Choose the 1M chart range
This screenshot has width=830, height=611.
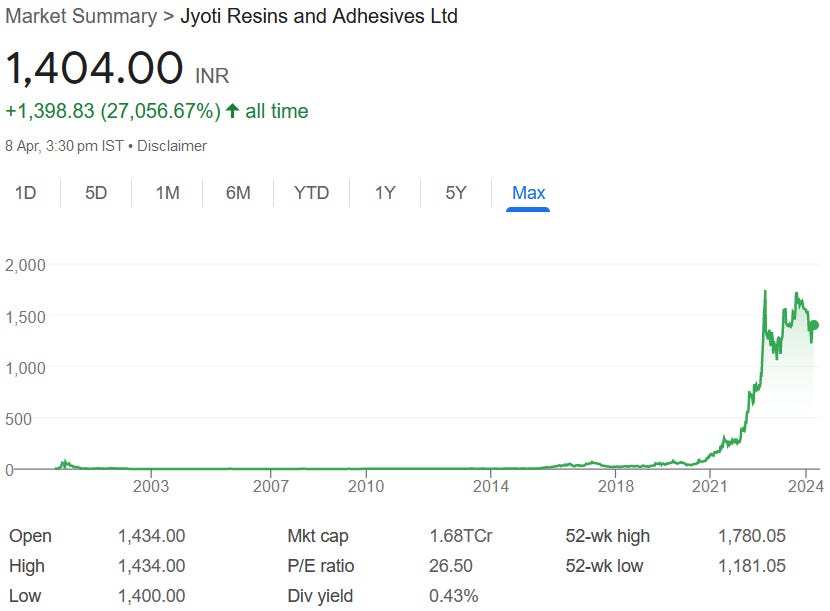(x=167, y=193)
